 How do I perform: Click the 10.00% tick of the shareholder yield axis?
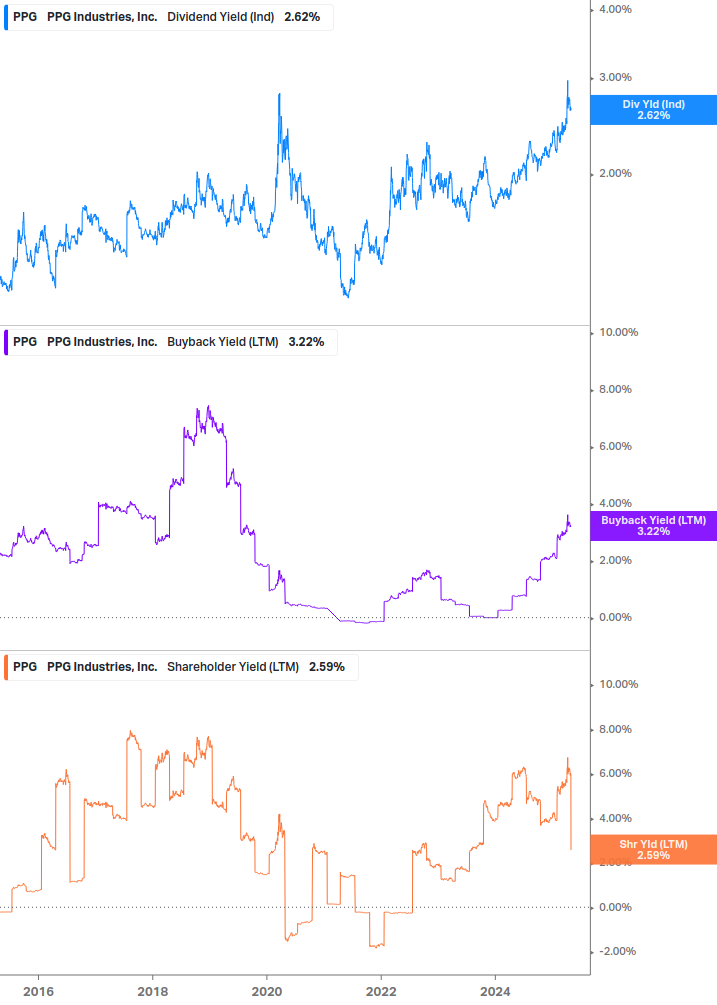point(618,684)
